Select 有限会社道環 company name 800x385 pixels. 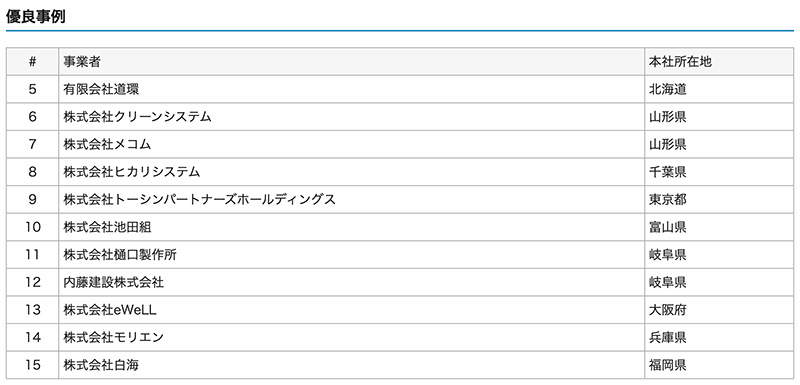pyautogui.click(x=101, y=90)
